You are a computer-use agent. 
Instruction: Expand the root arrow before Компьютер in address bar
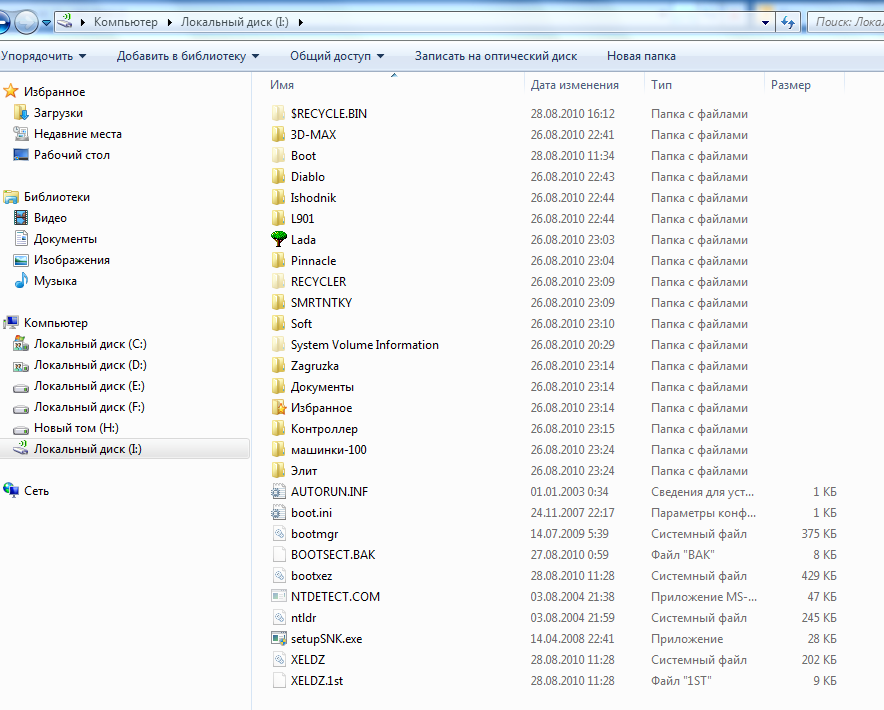point(83,23)
